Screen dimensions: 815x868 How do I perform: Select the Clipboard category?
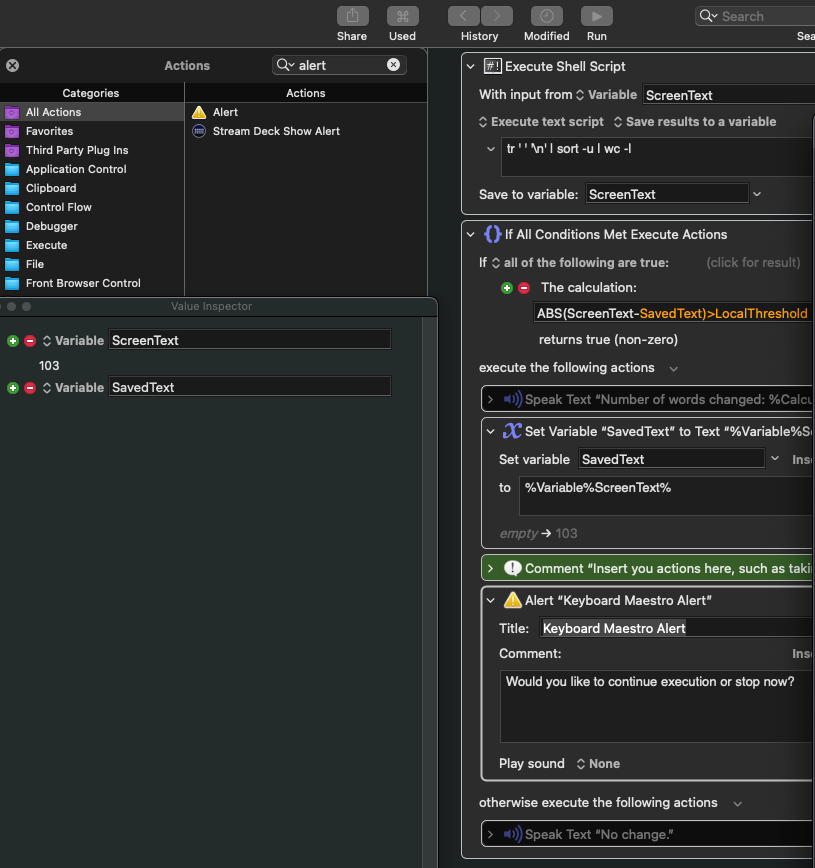(x=51, y=188)
